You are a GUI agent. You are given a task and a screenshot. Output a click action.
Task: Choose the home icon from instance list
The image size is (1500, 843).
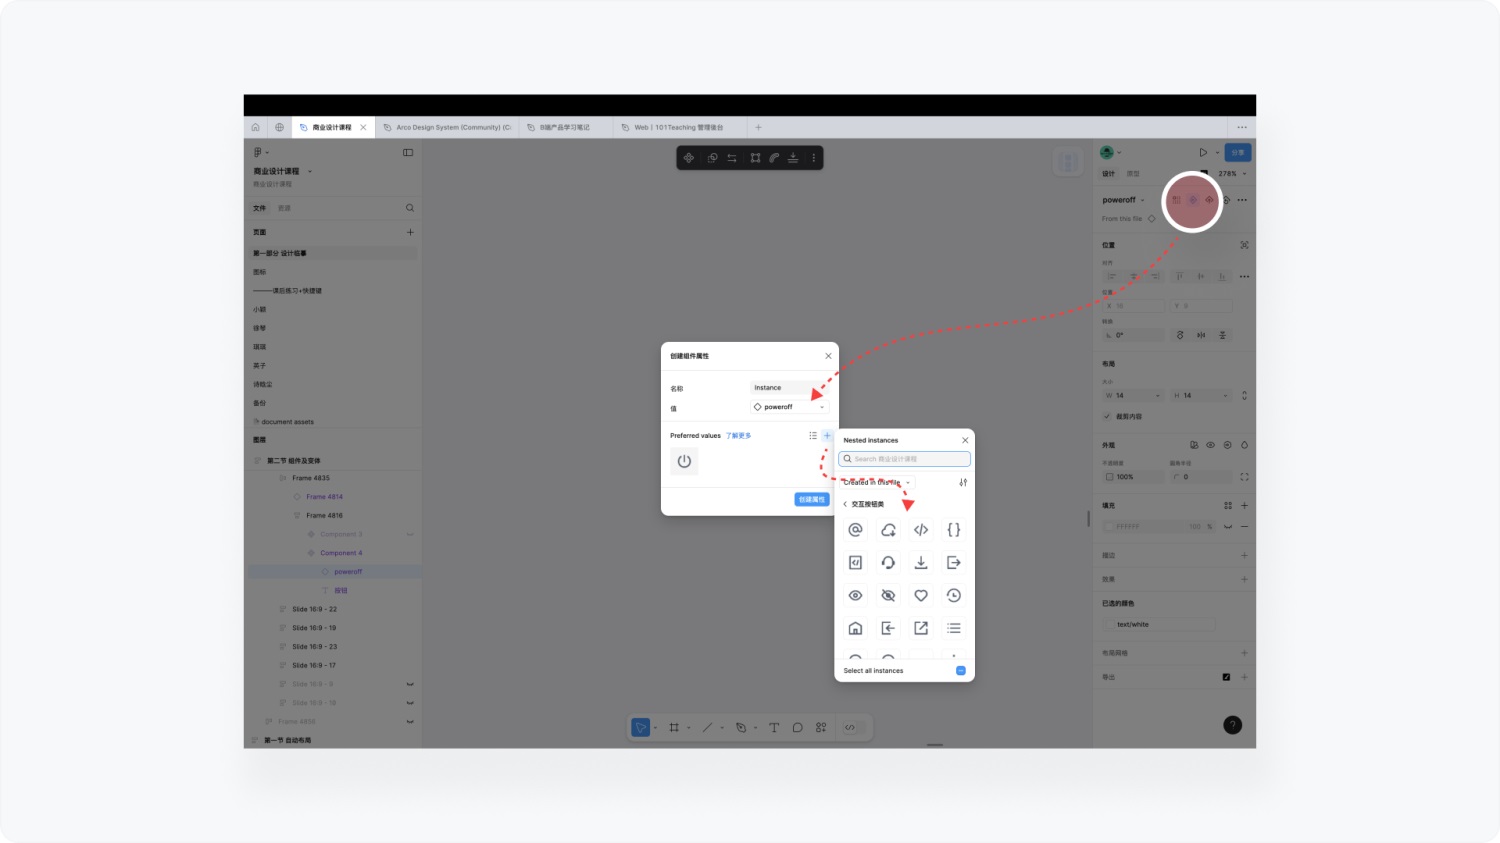click(855, 628)
